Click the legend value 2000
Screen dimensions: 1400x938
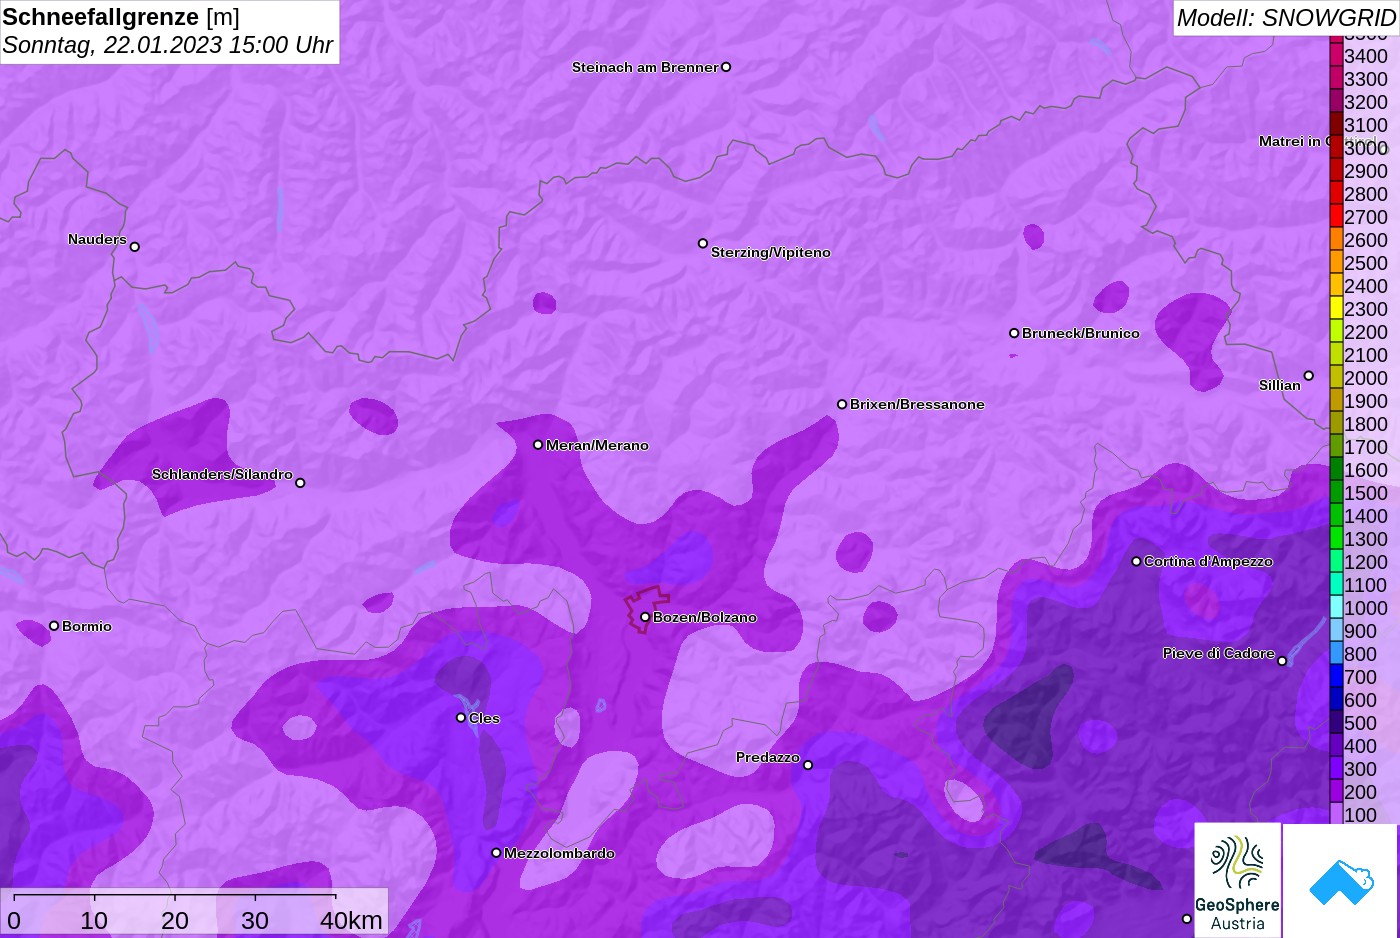pos(1366,378)
